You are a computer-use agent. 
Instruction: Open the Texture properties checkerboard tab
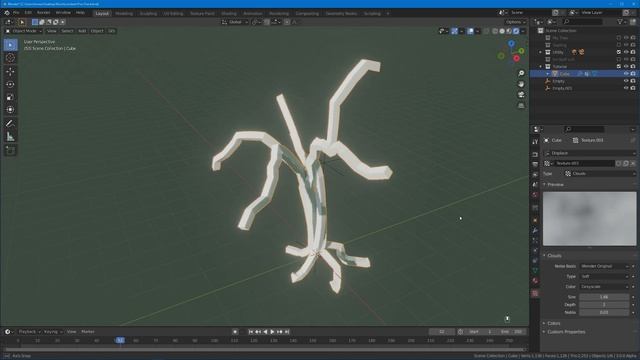[x=535, y=293]
